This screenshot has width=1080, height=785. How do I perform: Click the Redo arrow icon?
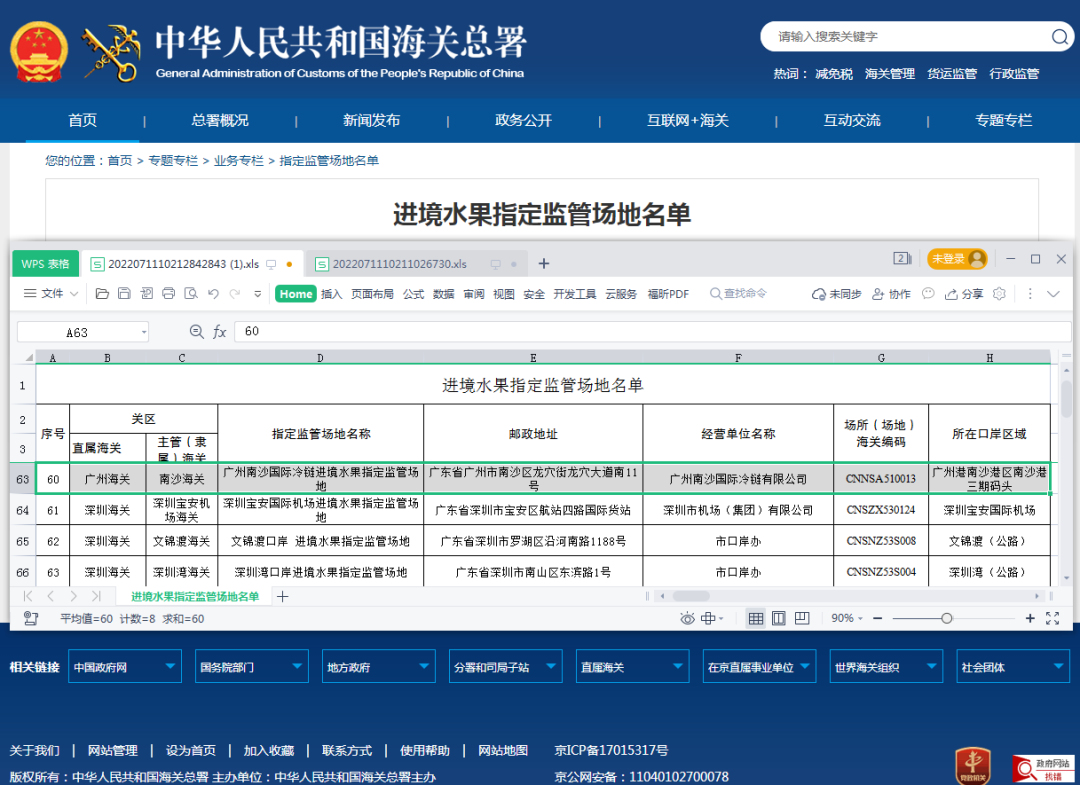tap(235, 294)
